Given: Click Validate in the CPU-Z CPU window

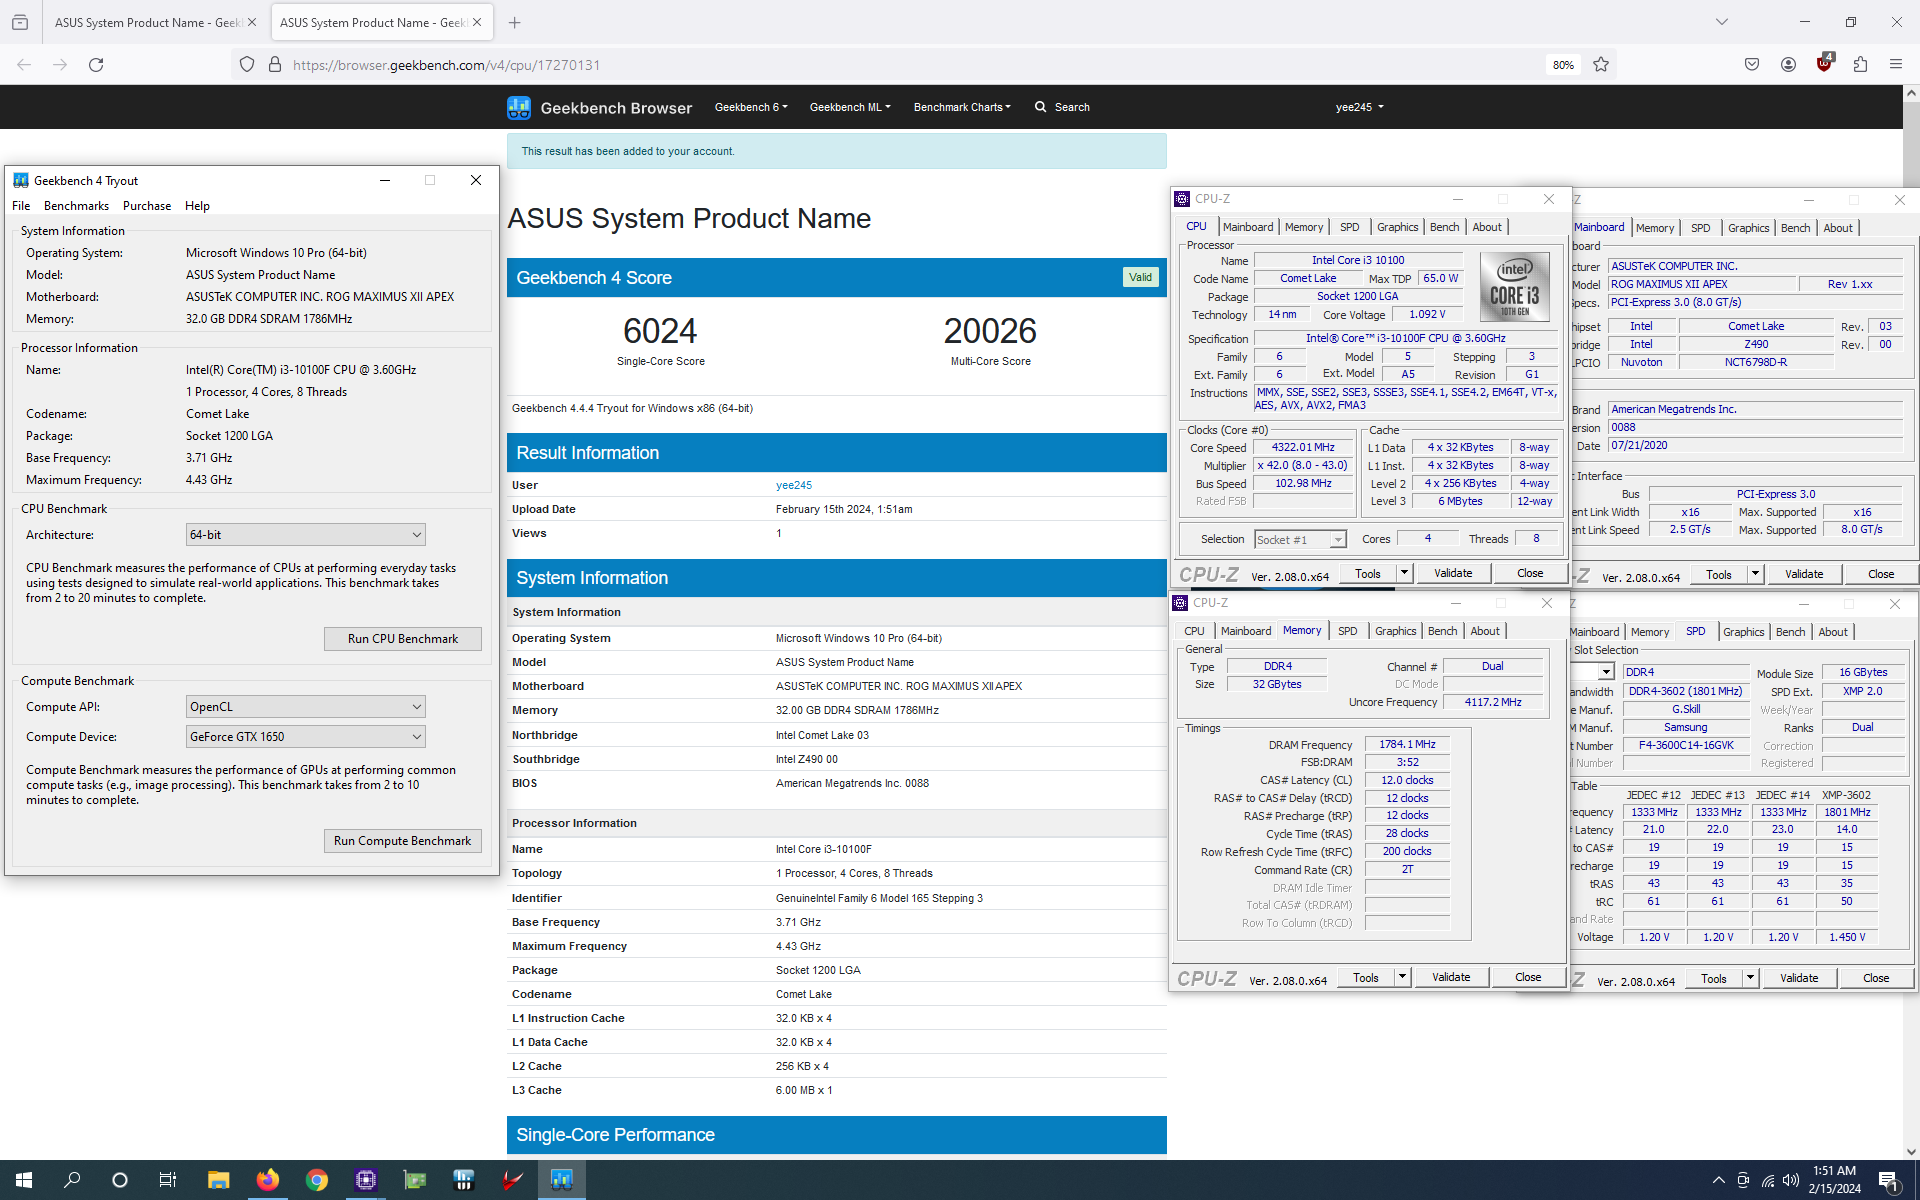Looking at the screenshot, I should (x=1453, y=573).
